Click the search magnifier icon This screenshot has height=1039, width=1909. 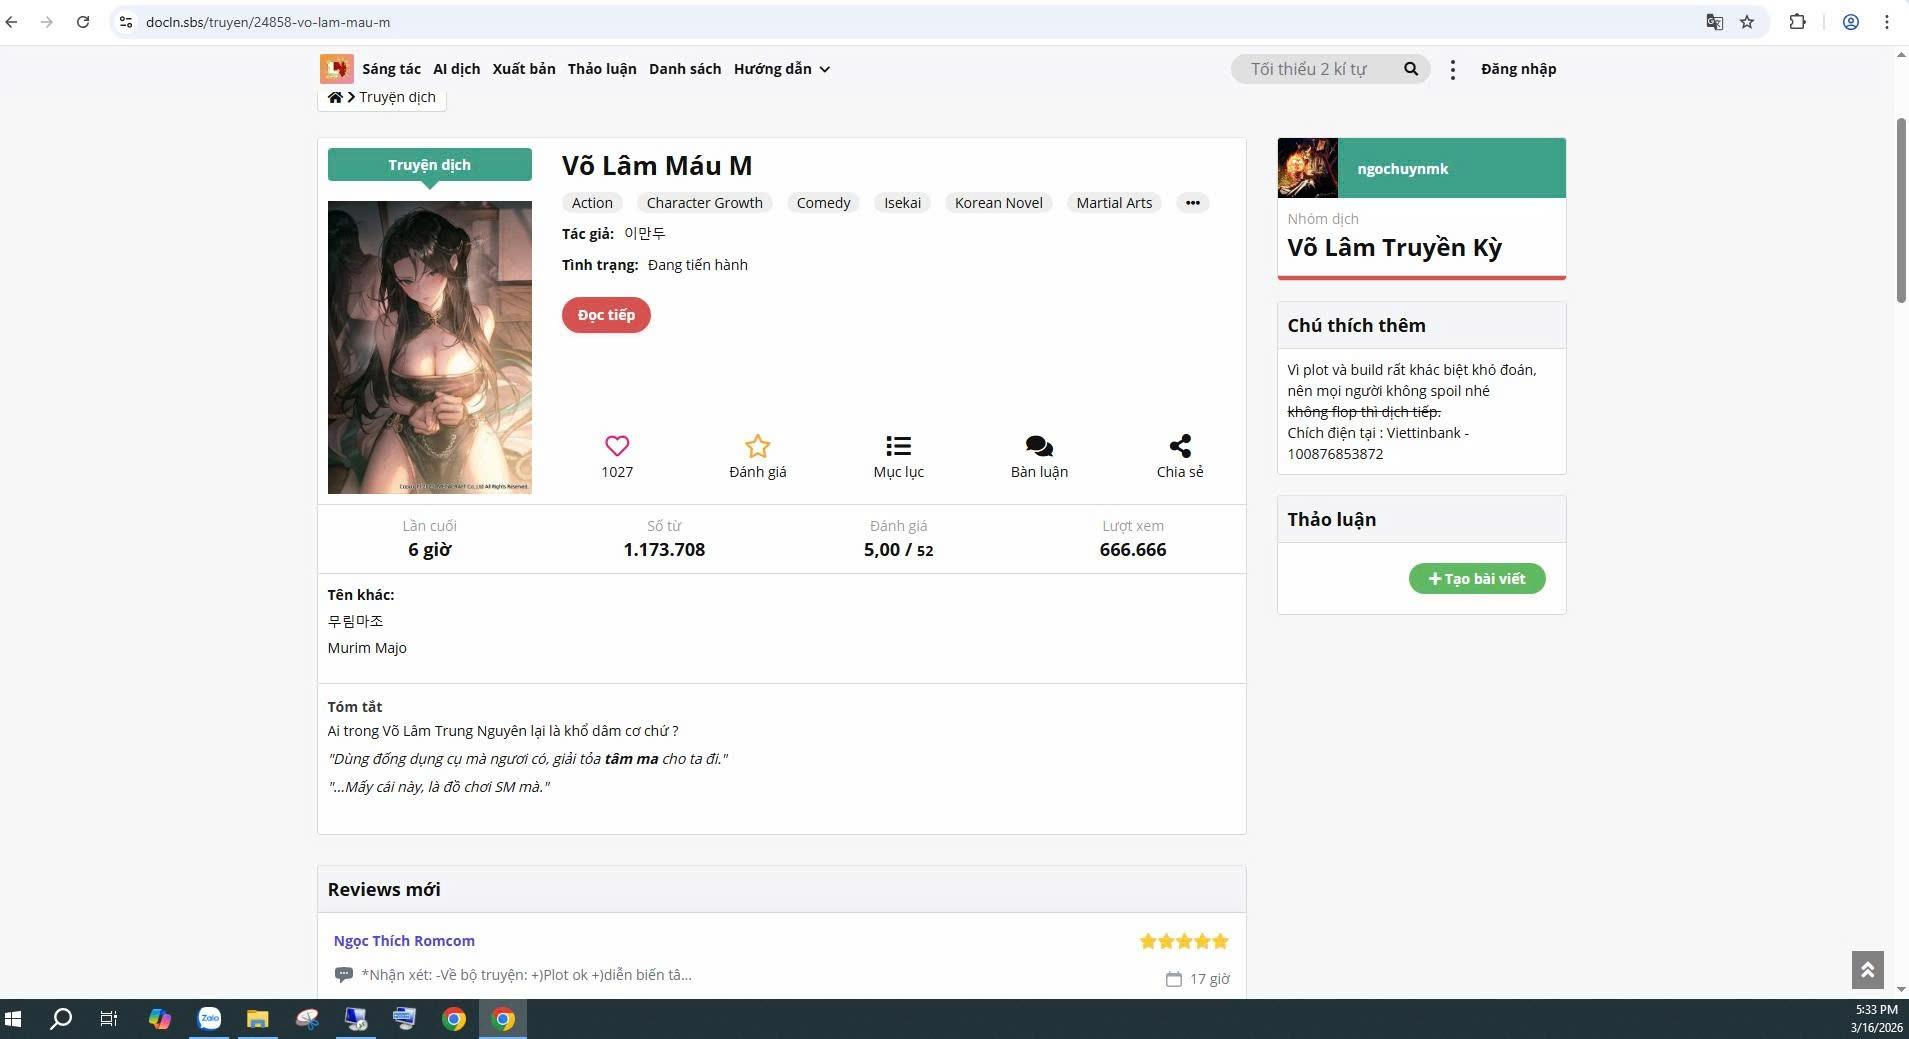point(1411,69)
